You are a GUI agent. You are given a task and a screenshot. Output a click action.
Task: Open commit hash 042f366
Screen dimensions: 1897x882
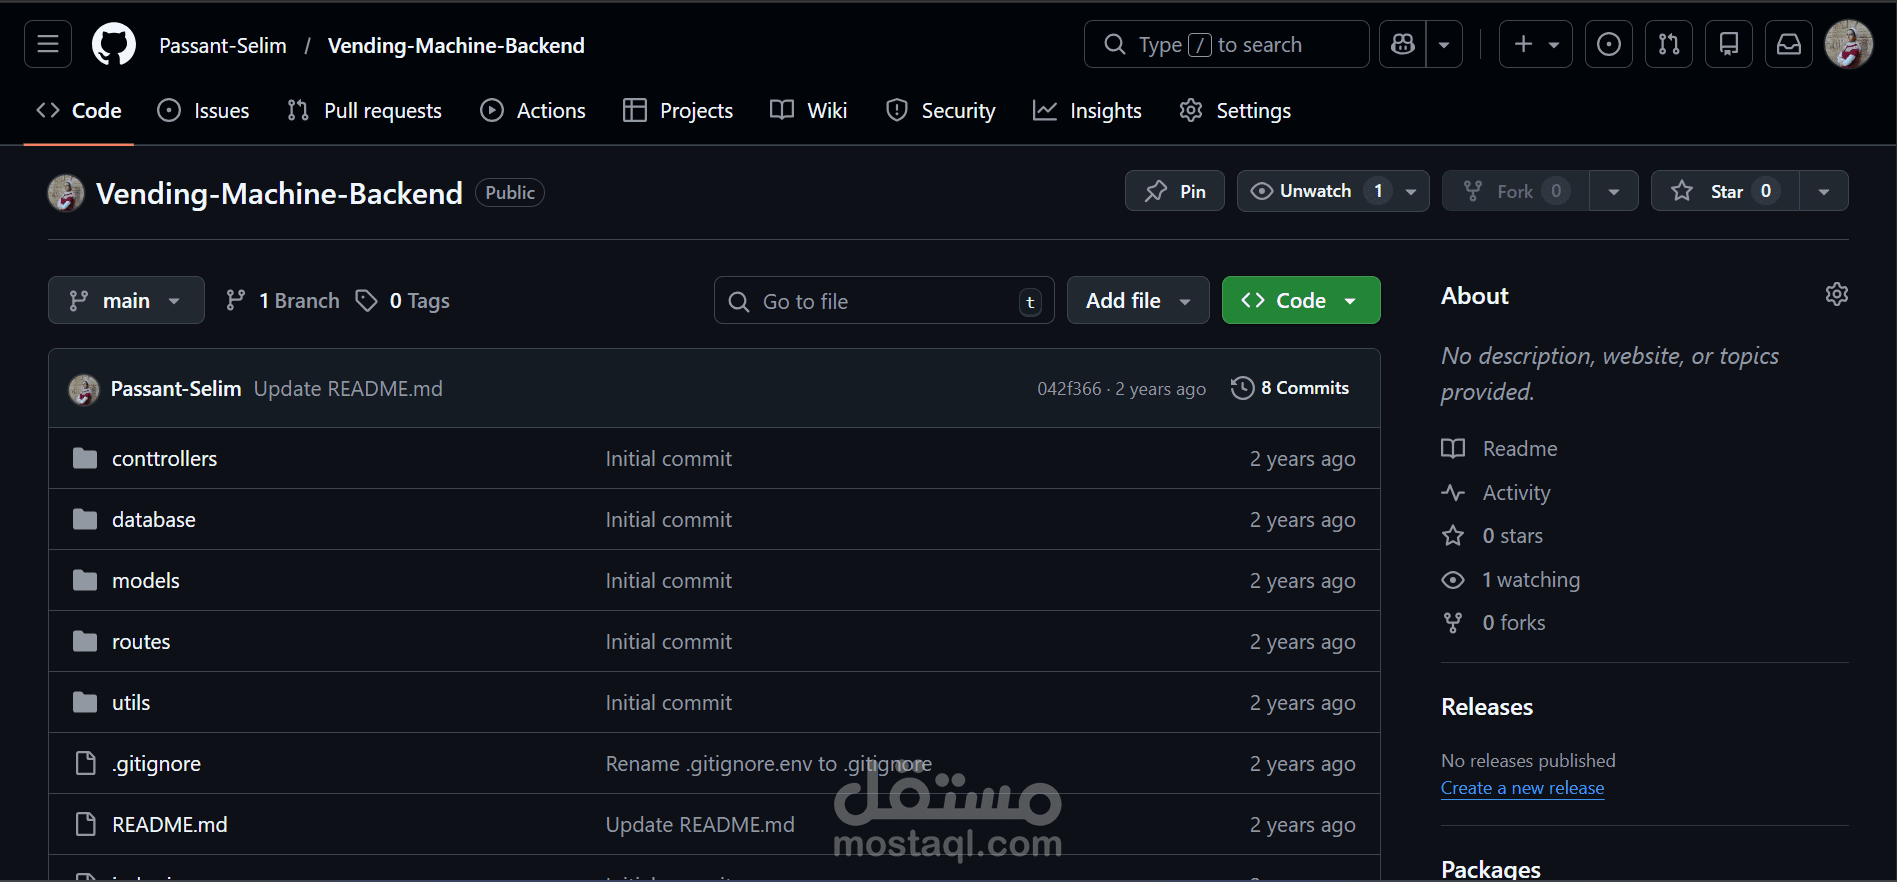point(1069,389)
